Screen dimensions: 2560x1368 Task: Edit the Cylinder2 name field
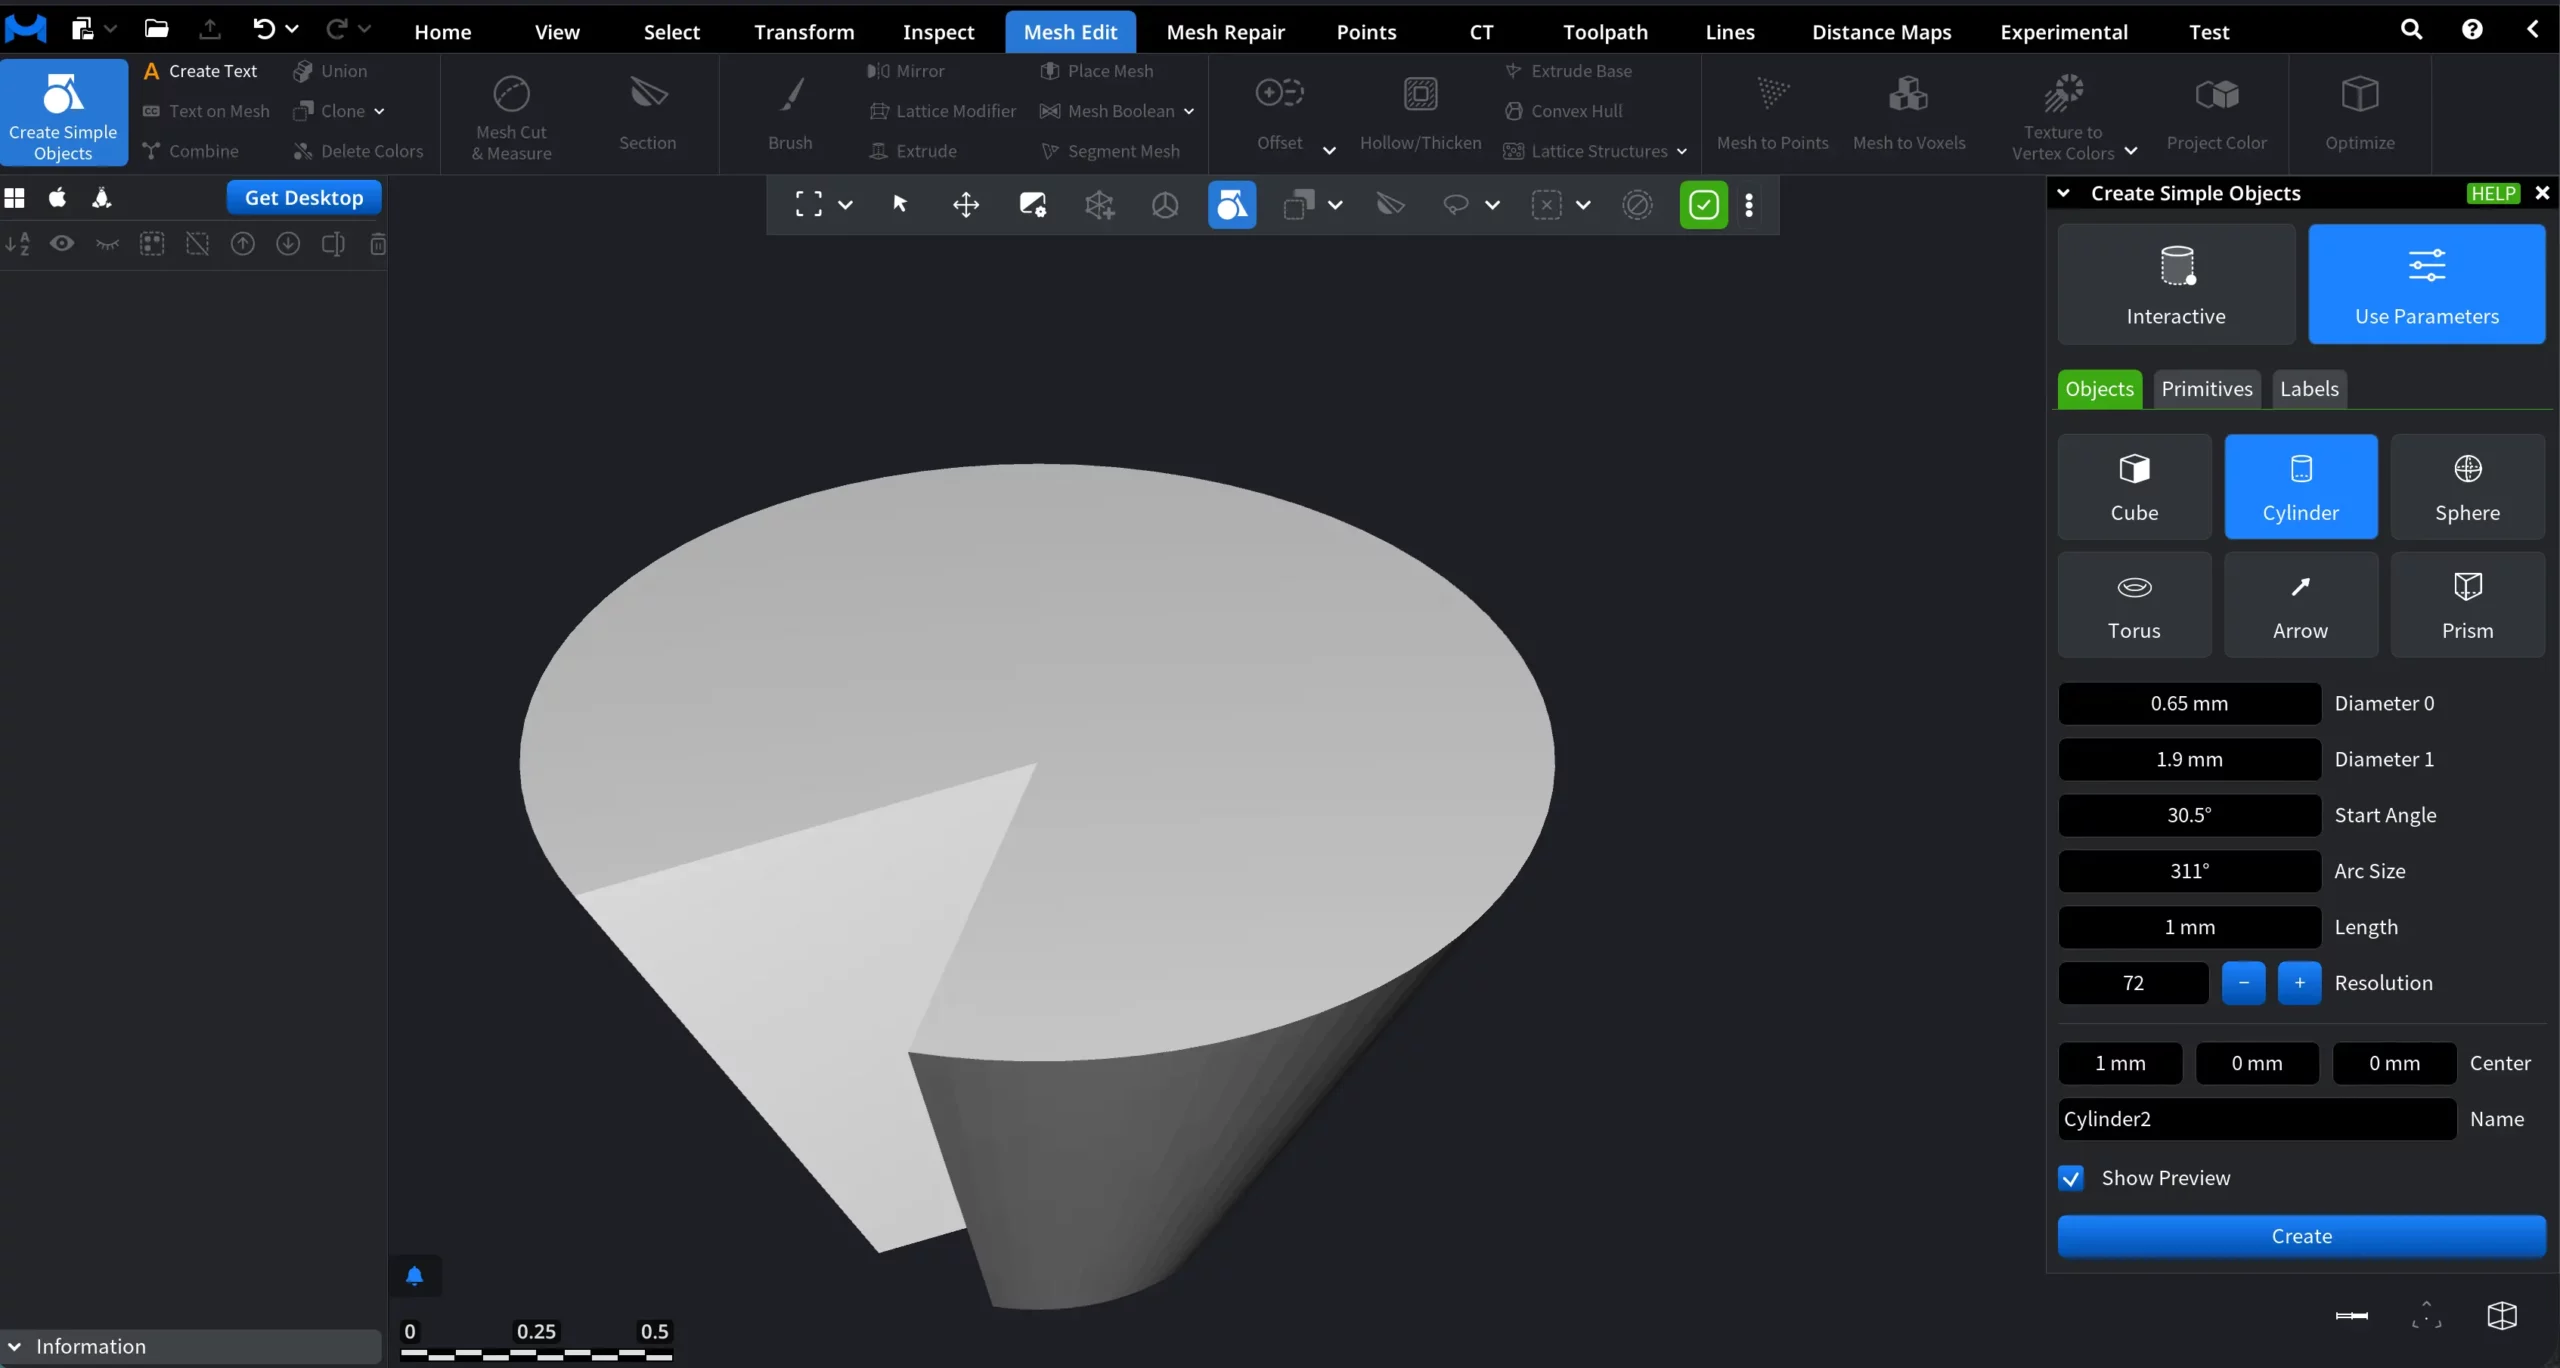(x=2254, y=1119)
